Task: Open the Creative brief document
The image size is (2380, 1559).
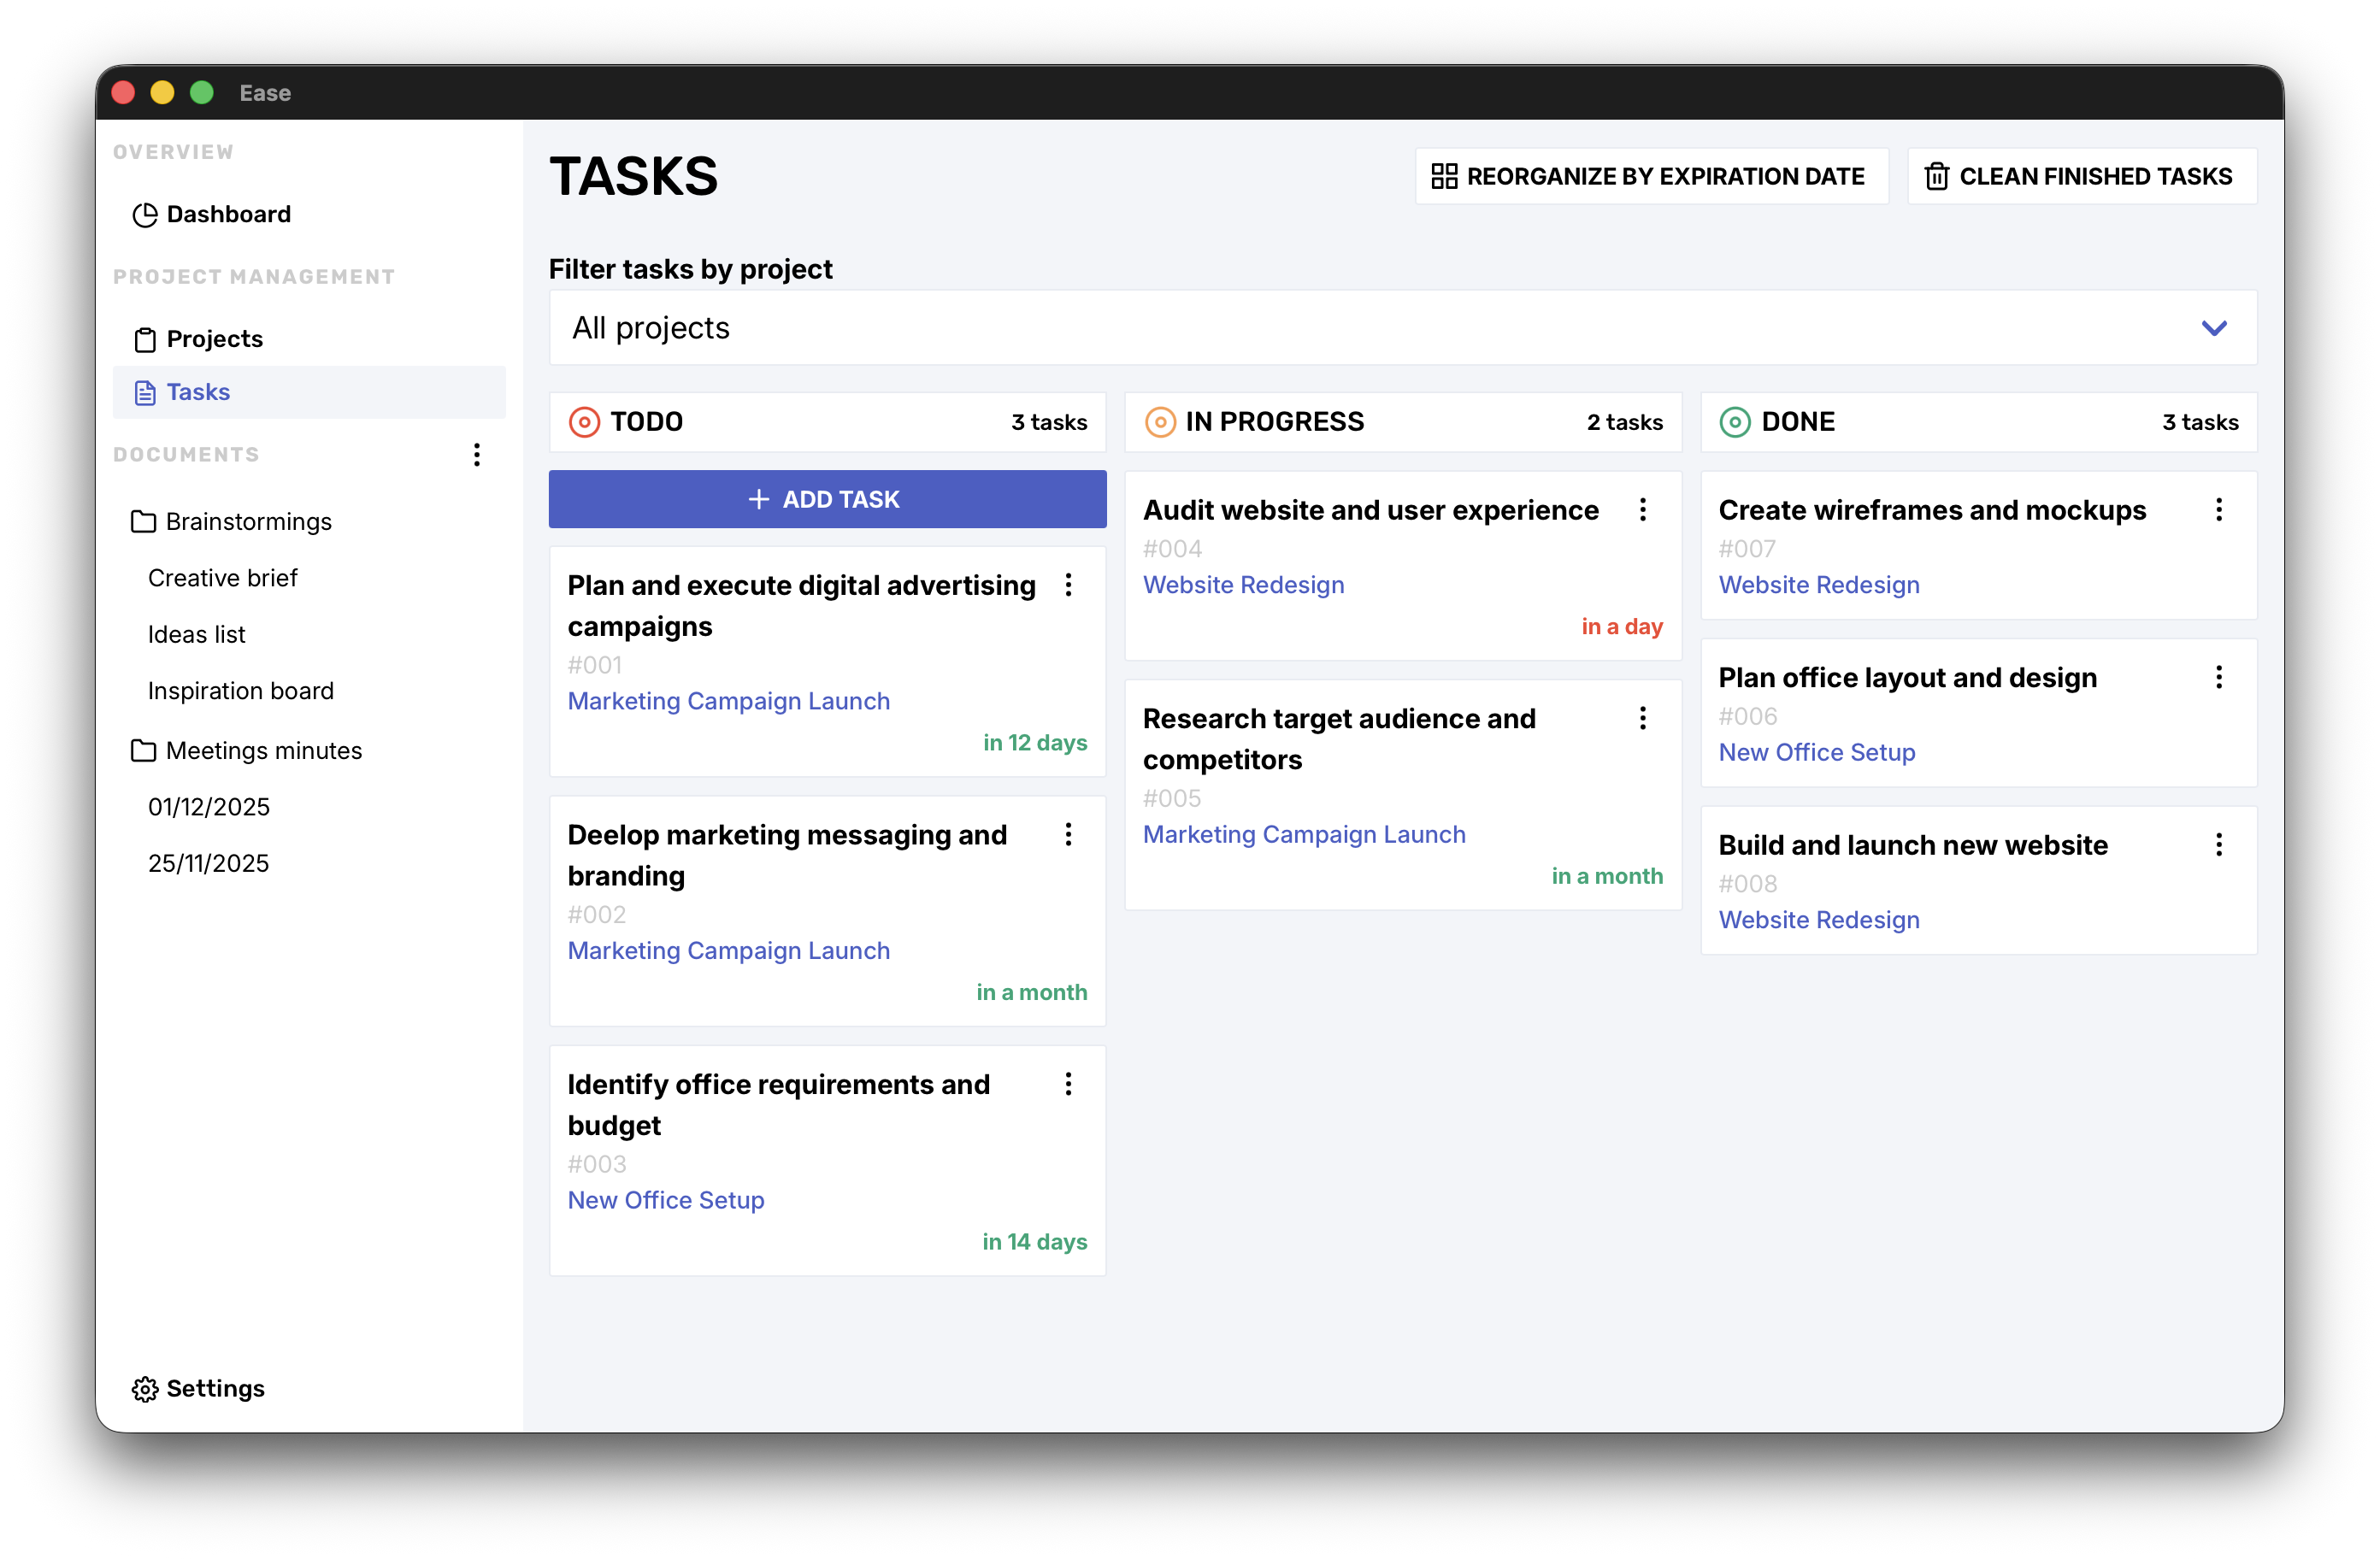Action: pos(223,577)
